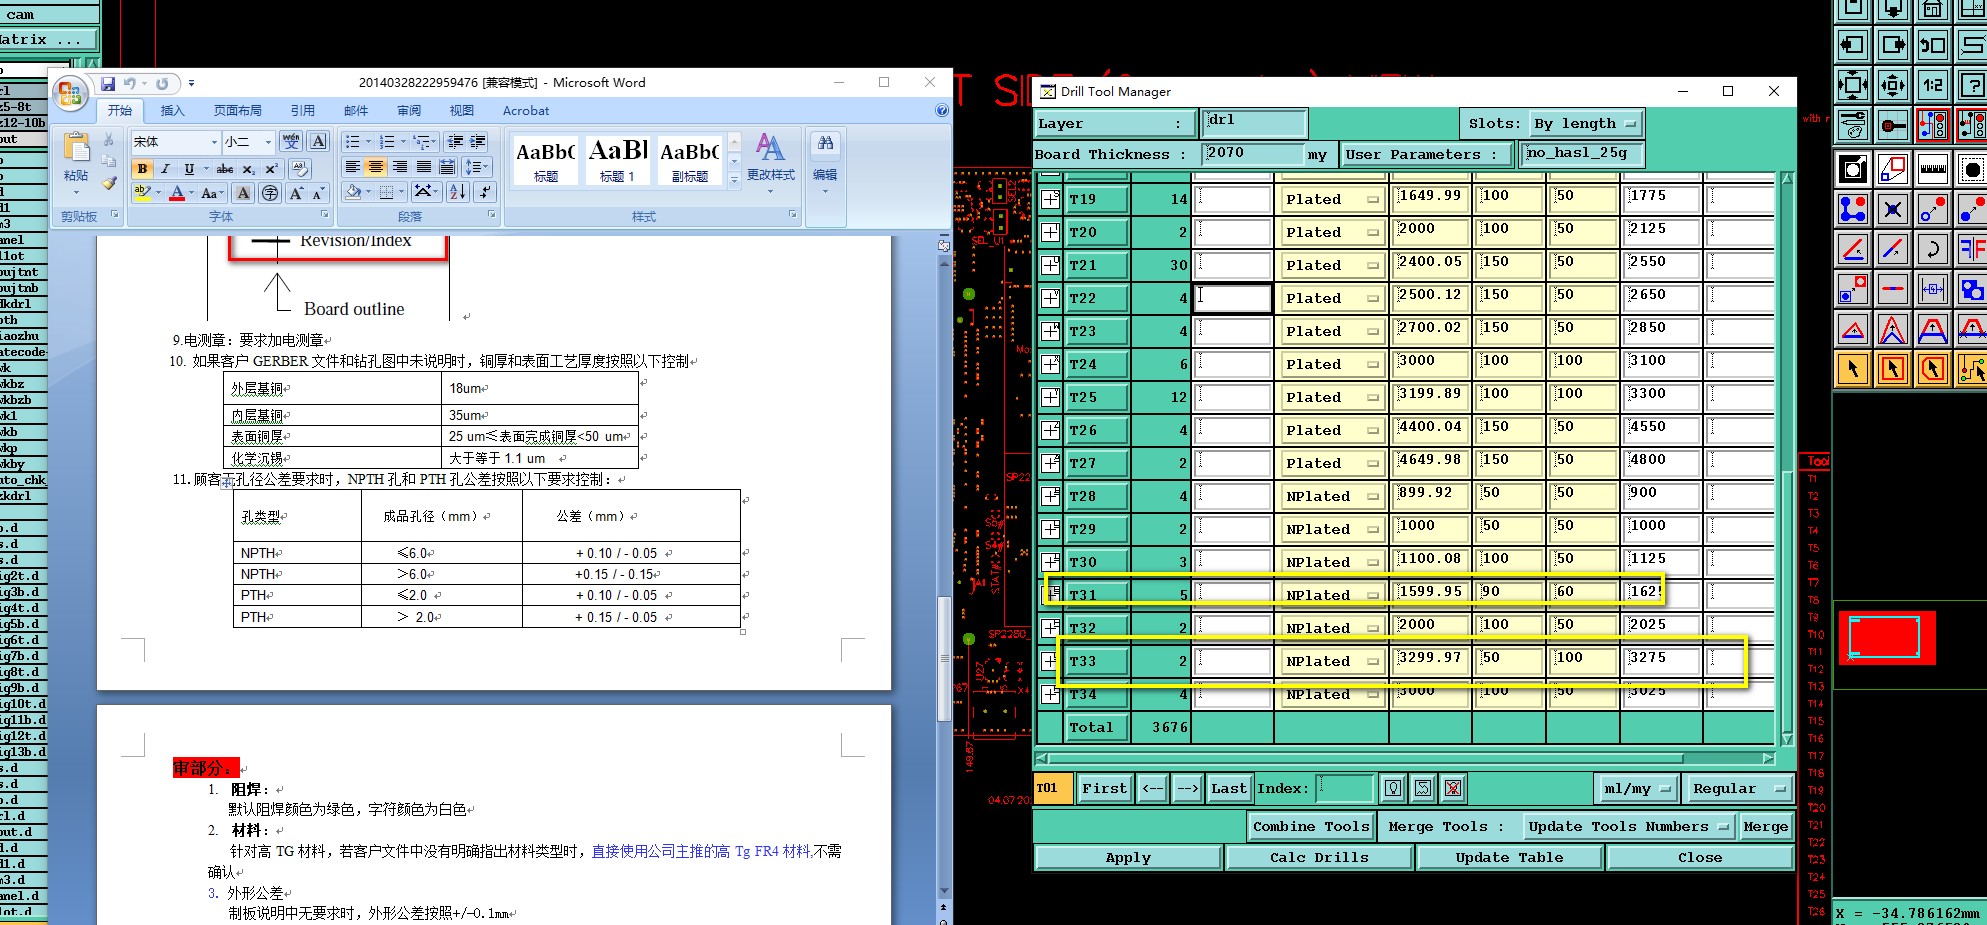This screenshot has width=1987, height=925.
Task: Open the 小二 font size dropdown
Action: pyautogui.click(x=268, y=142)
